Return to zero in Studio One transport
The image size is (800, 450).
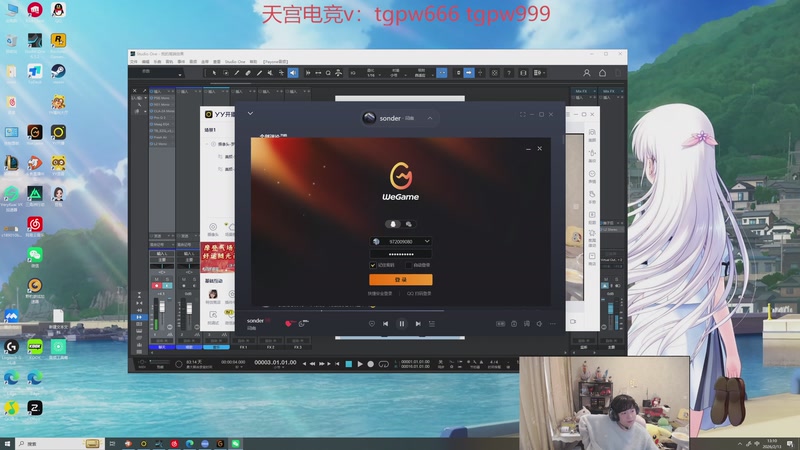(x=337, y=364)
